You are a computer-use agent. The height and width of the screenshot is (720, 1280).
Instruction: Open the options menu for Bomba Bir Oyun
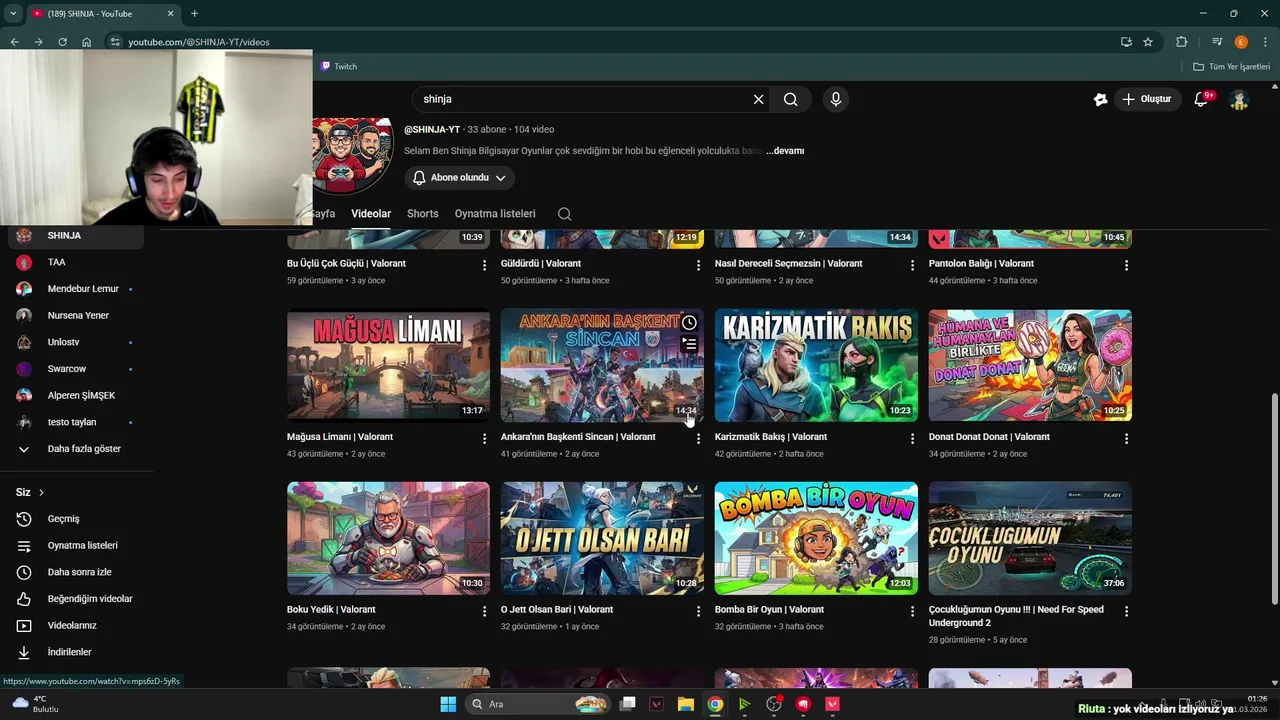(912, 610)
